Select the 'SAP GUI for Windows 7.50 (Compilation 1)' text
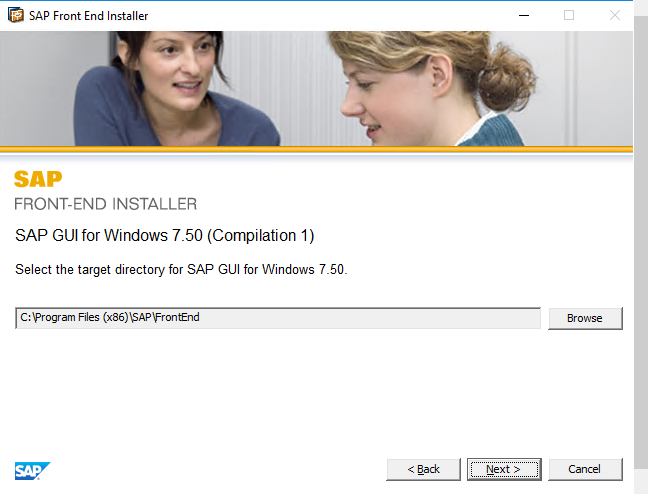 164,236
